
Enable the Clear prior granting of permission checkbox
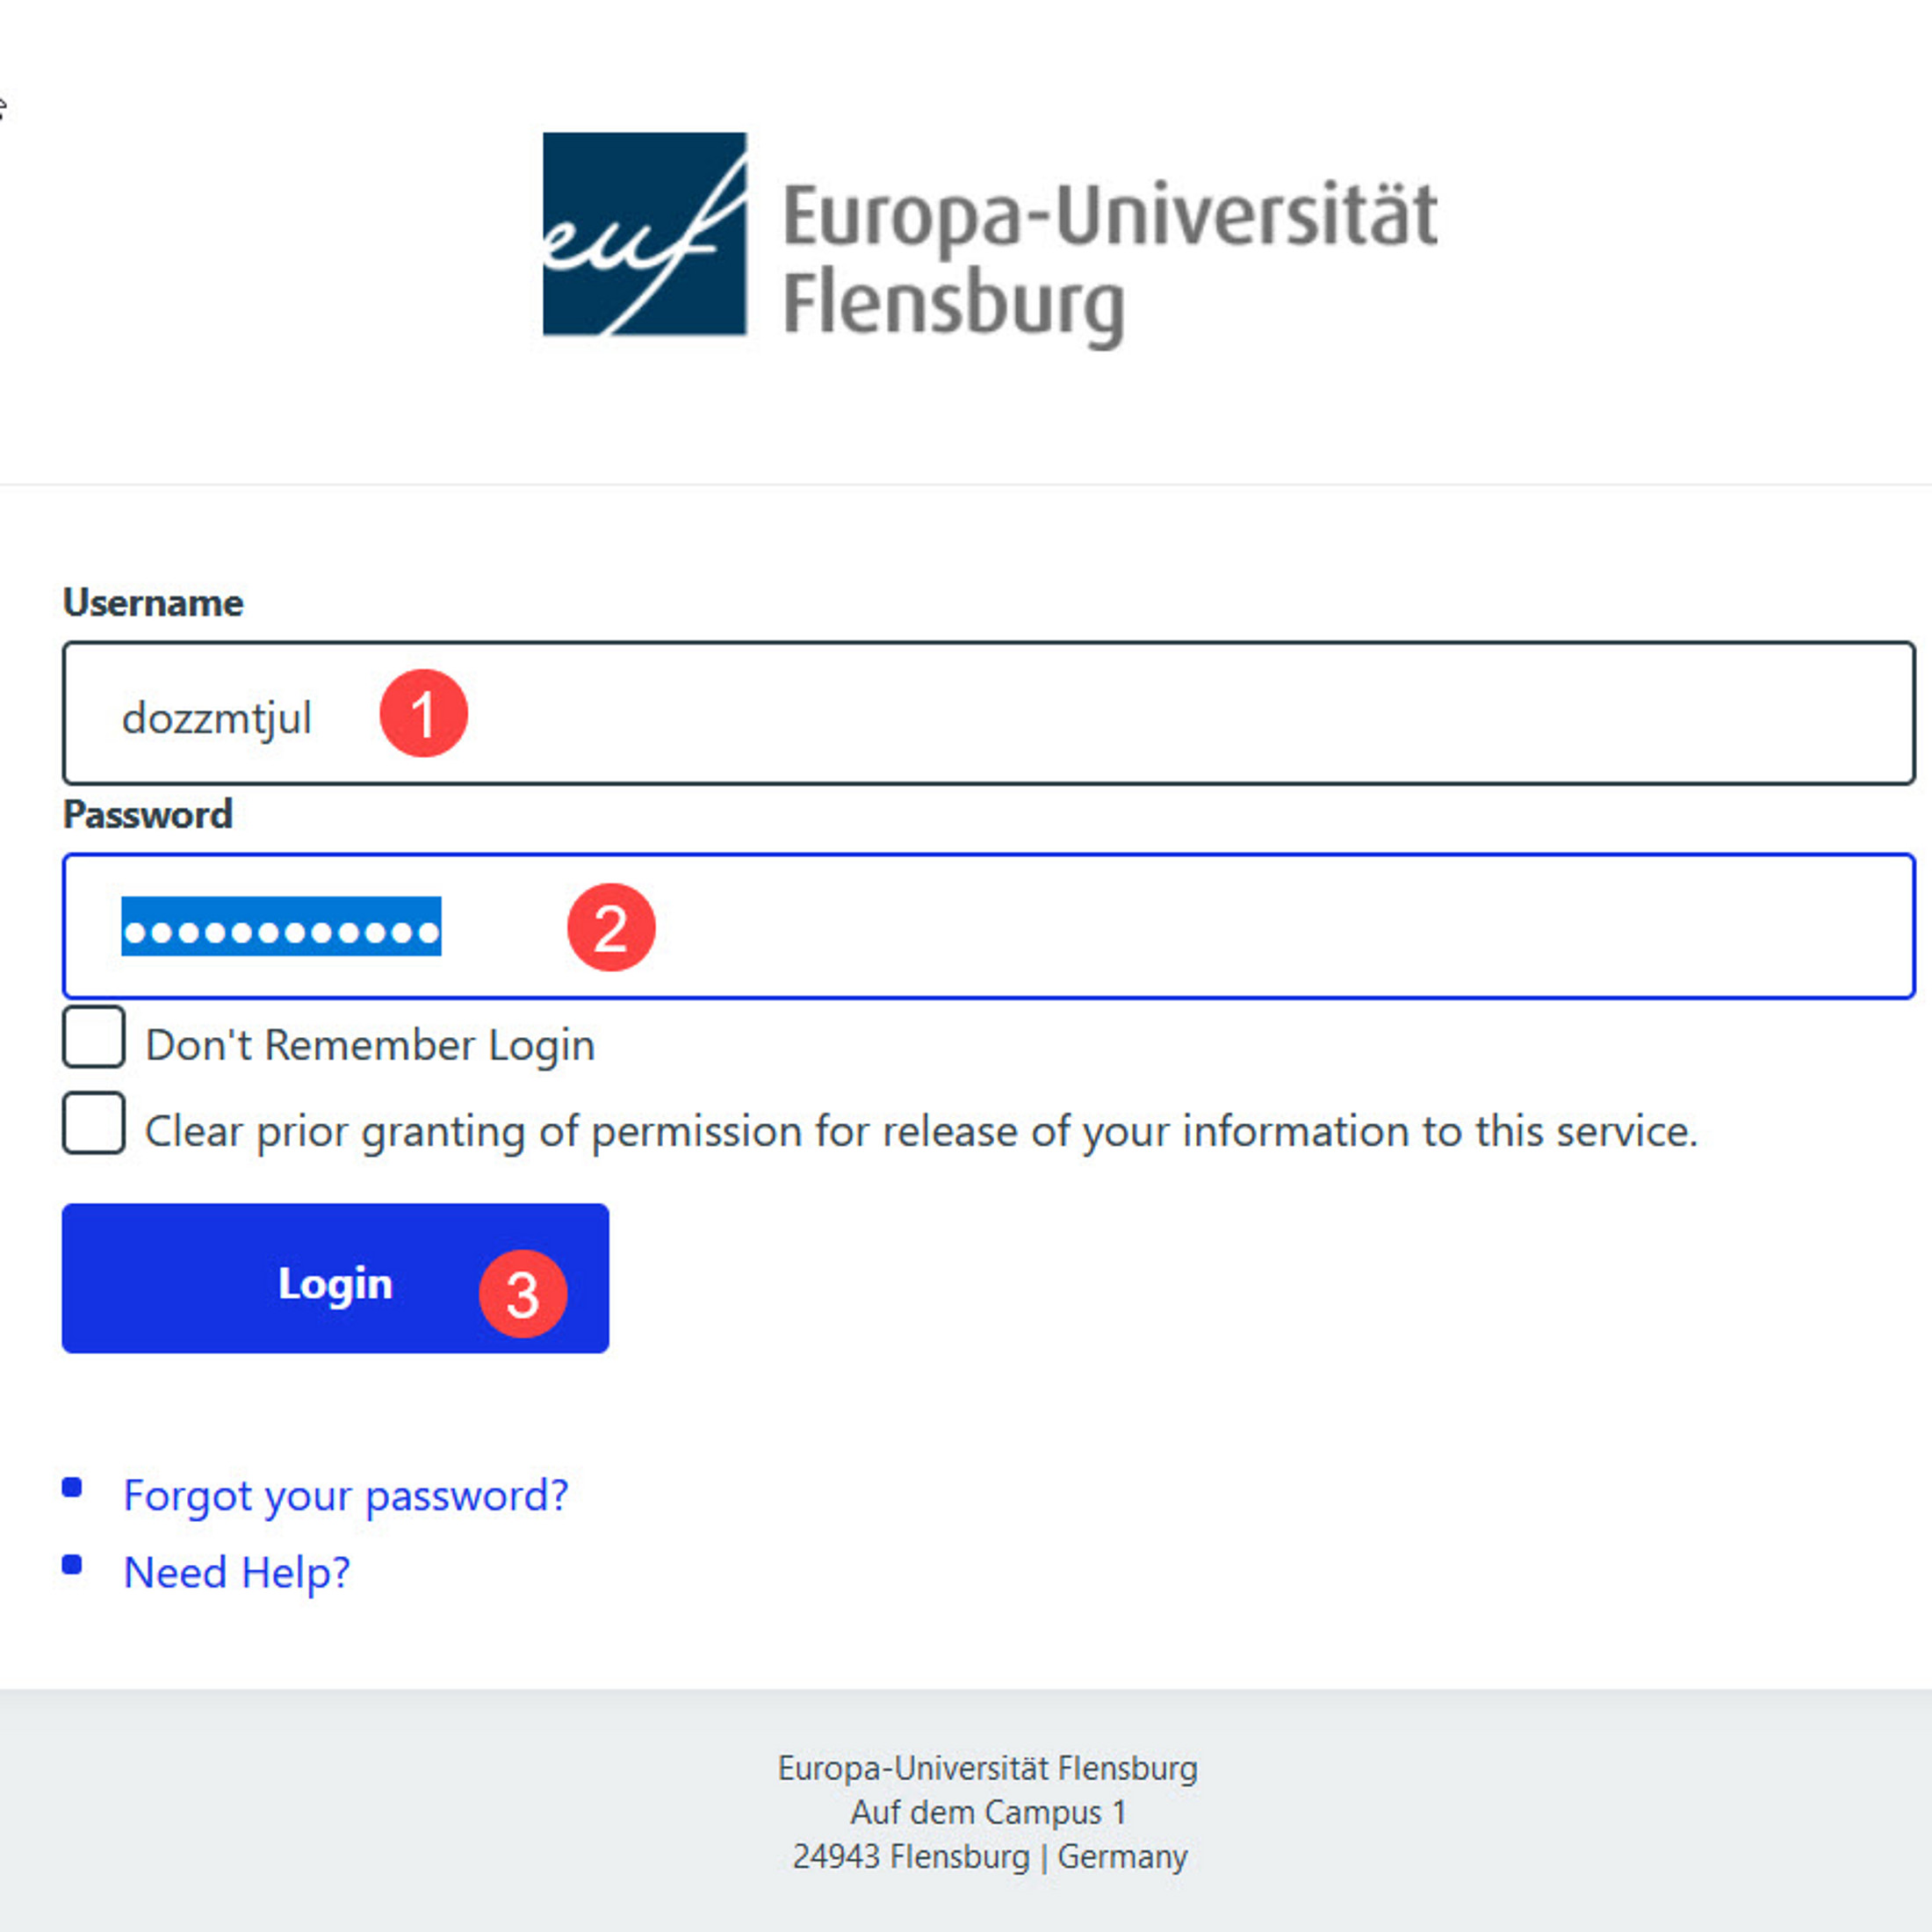pos(94,1123)
